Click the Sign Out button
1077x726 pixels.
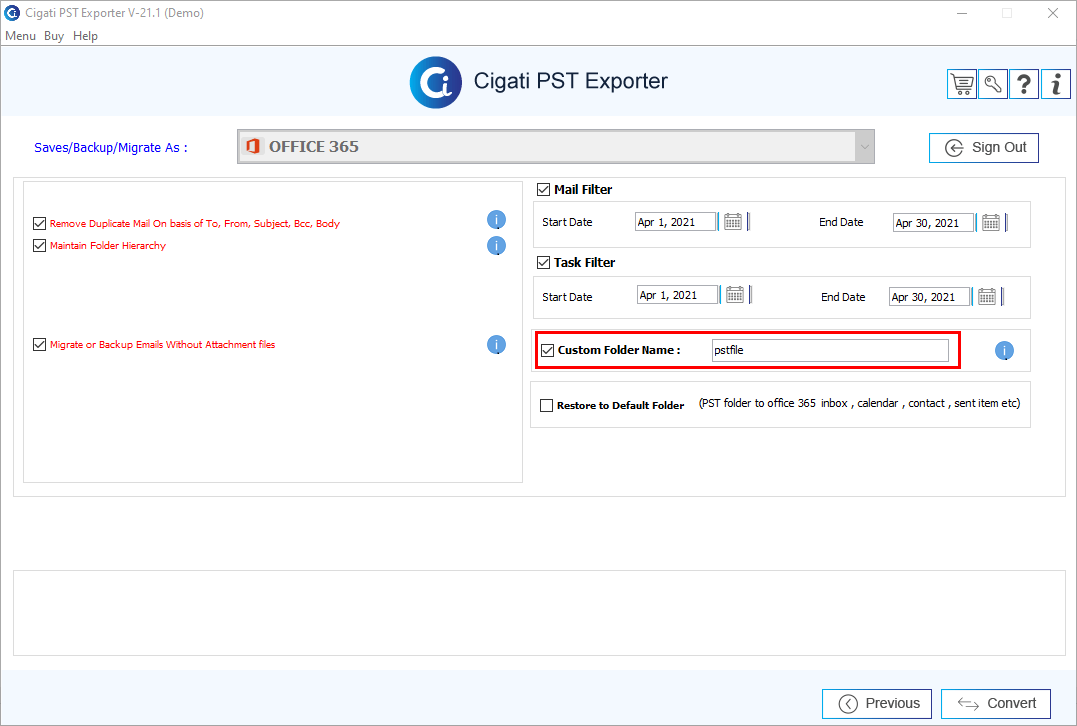984,148
